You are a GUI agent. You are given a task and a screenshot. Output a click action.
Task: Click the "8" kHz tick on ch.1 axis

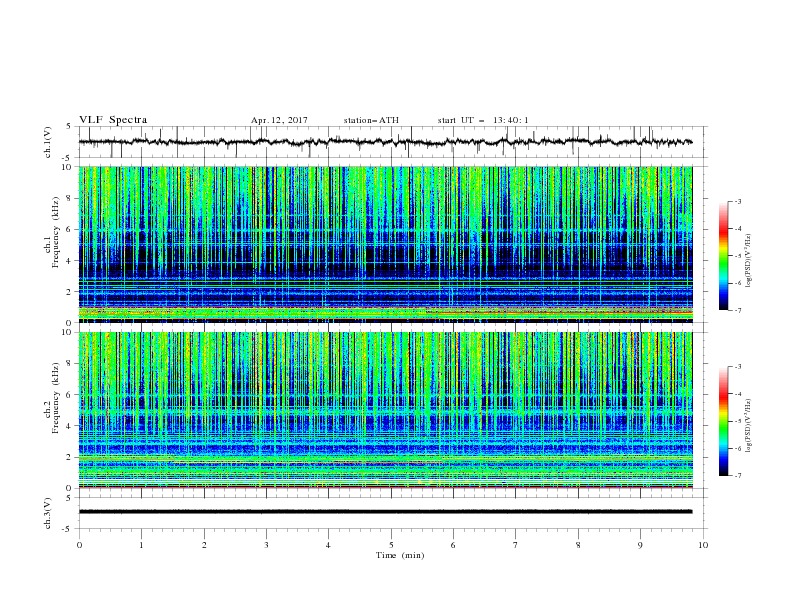click(x=70, y=198)
